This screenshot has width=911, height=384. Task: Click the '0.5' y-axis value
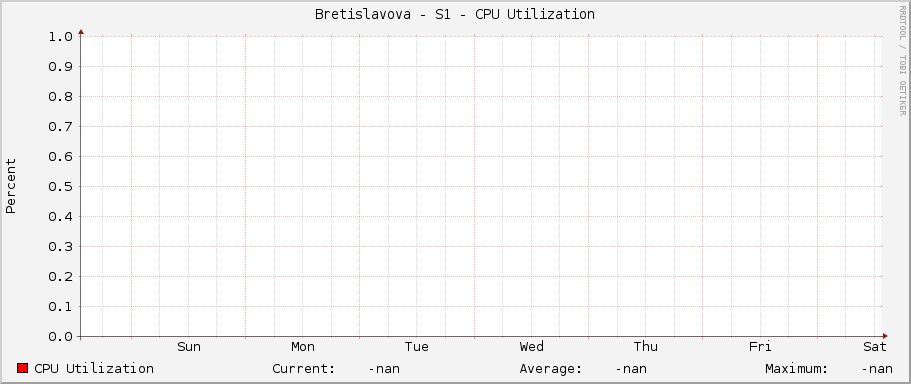[x=61, y=186]
